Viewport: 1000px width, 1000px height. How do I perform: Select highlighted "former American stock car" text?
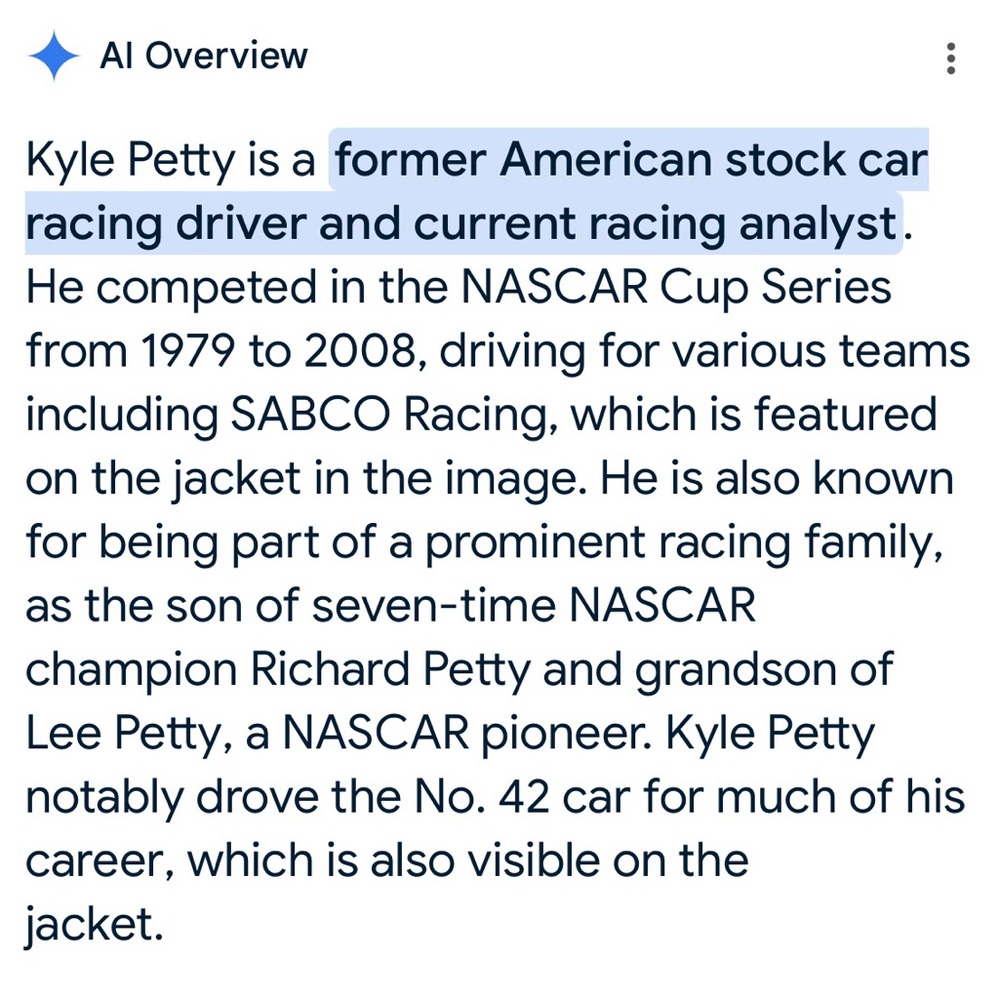point(631,159)
